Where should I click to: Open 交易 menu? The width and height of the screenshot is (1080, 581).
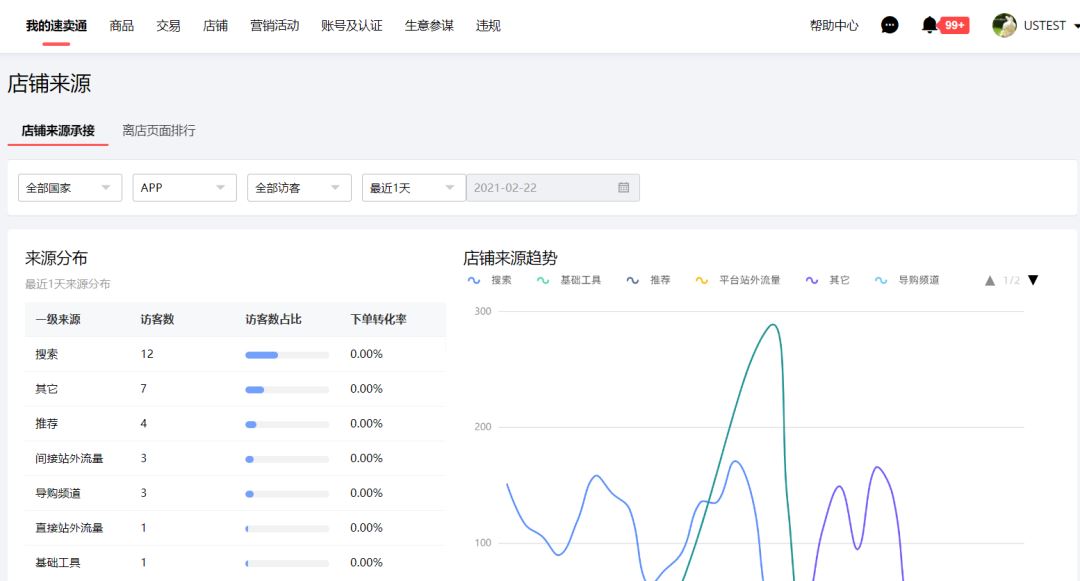point(168,25)
